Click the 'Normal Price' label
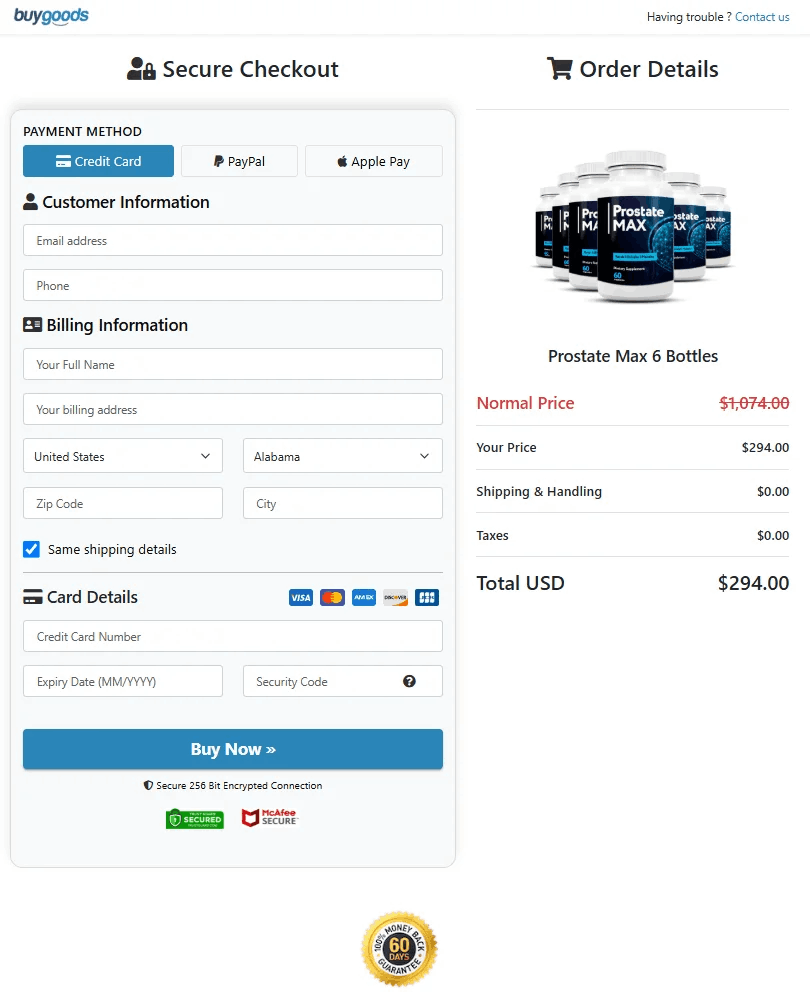810x992 pixels. point(525,403)
